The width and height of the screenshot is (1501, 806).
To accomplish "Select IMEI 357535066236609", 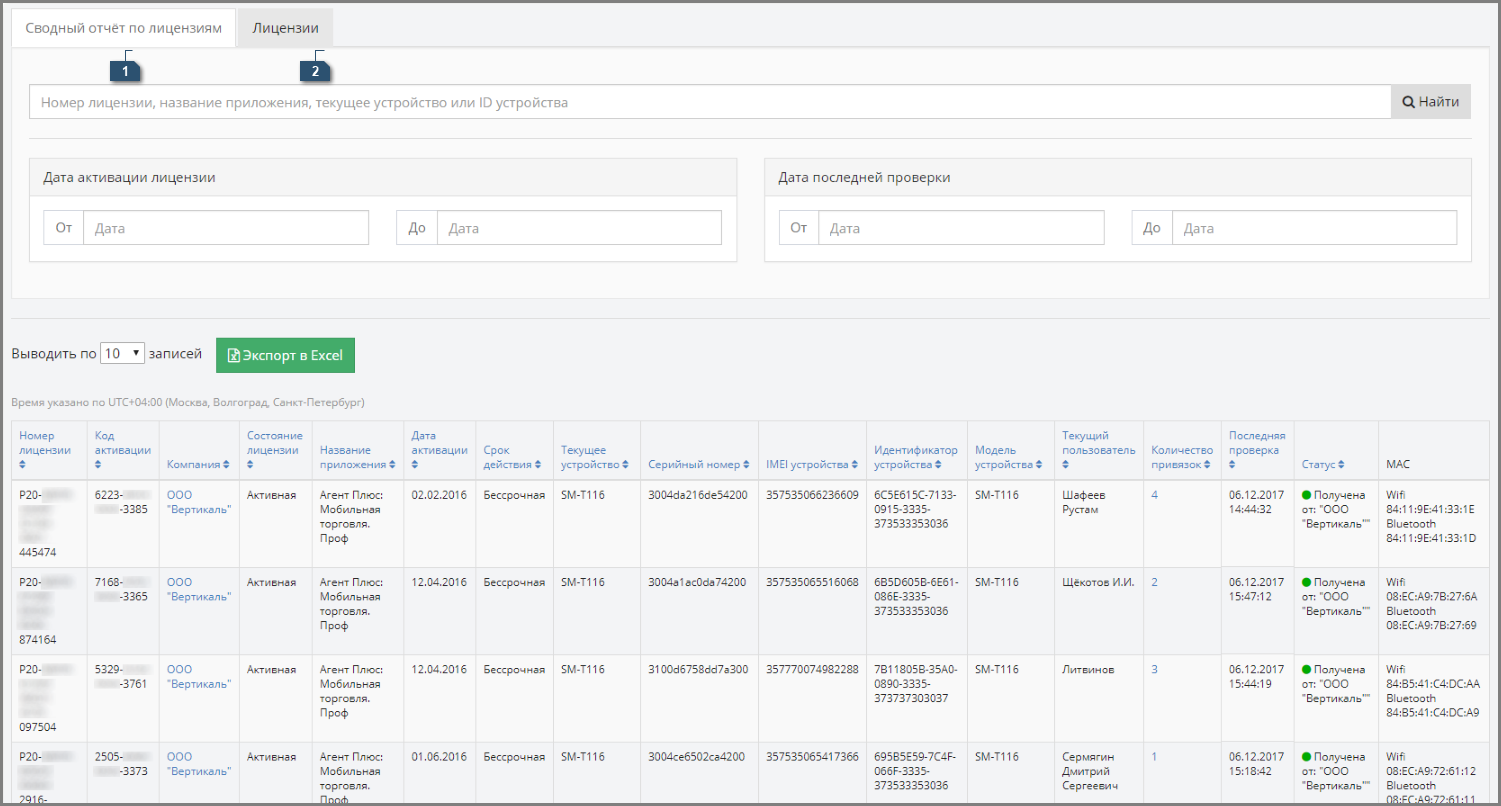I will [x=812, y=495].
